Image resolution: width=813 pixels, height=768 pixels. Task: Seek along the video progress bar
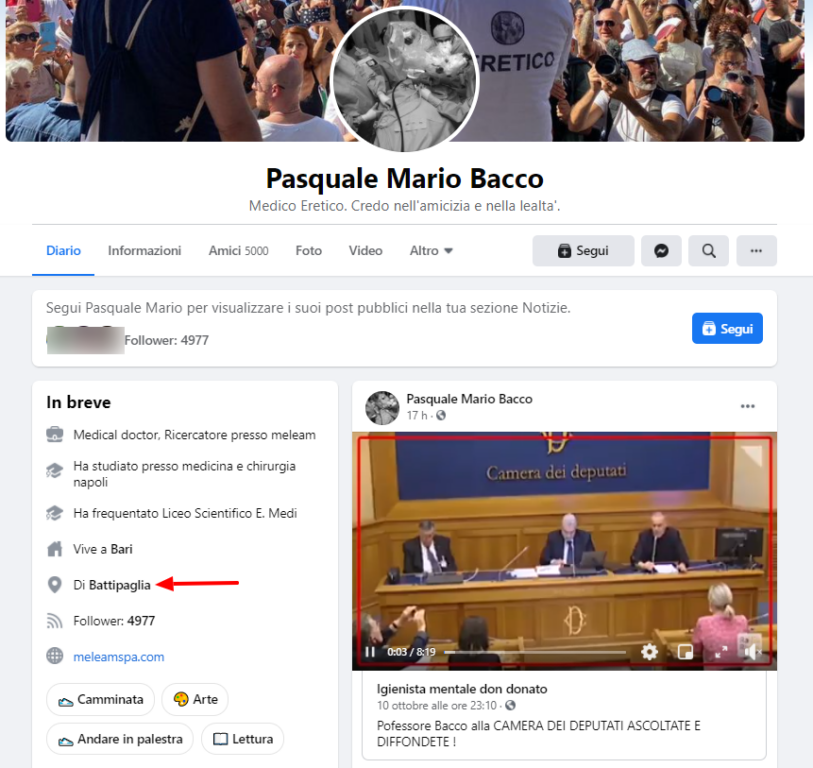[535, 652]
